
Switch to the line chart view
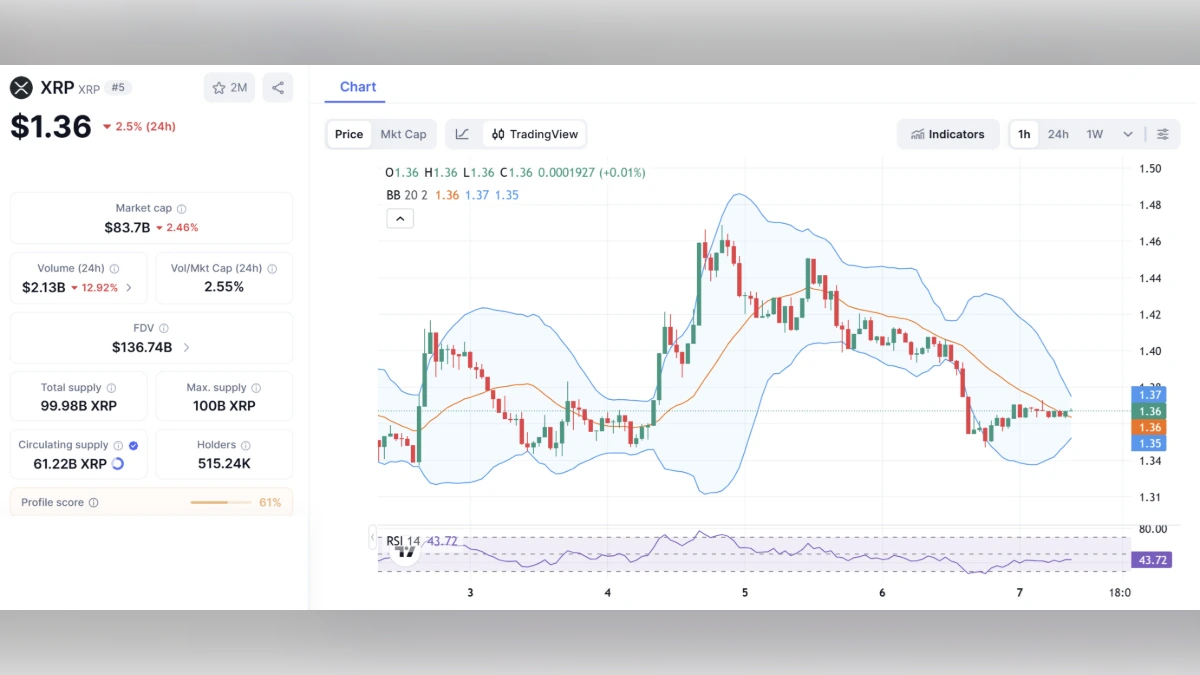pos(461,133)
